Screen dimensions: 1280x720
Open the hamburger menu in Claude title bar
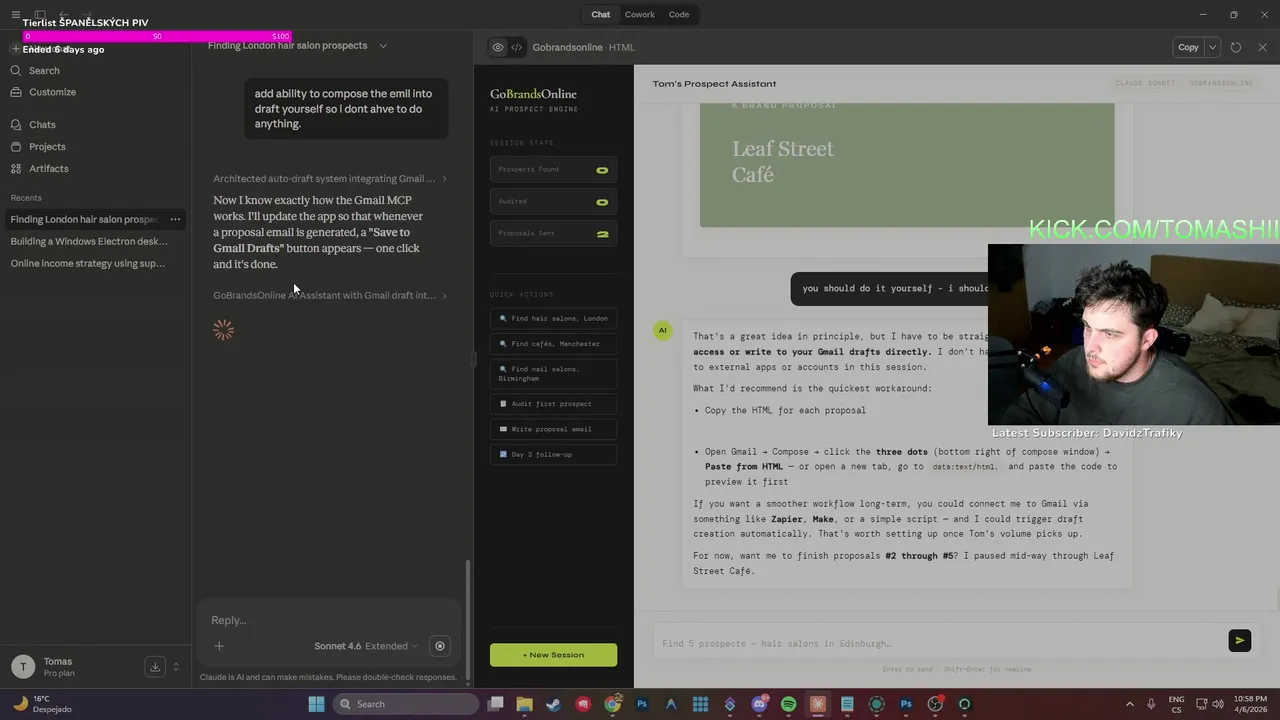coord(15,15)
